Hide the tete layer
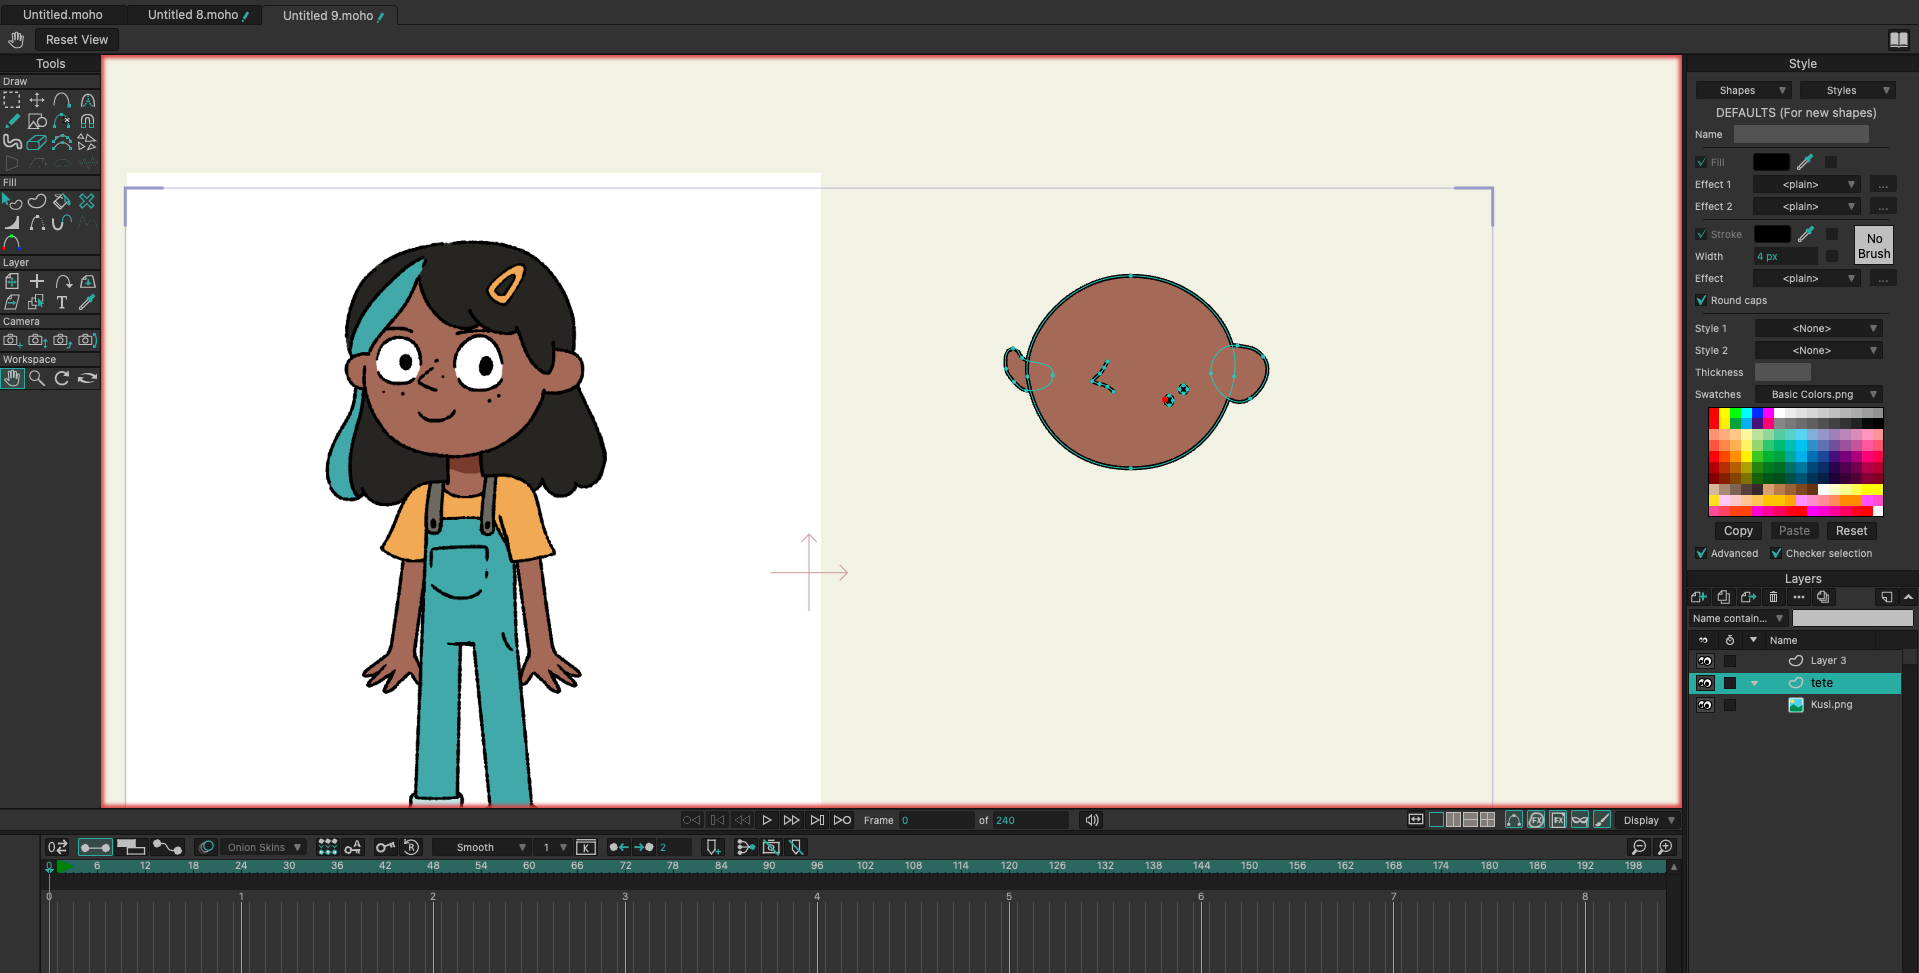This screenshot has width=1919, height=973. tap(1705, 683)
